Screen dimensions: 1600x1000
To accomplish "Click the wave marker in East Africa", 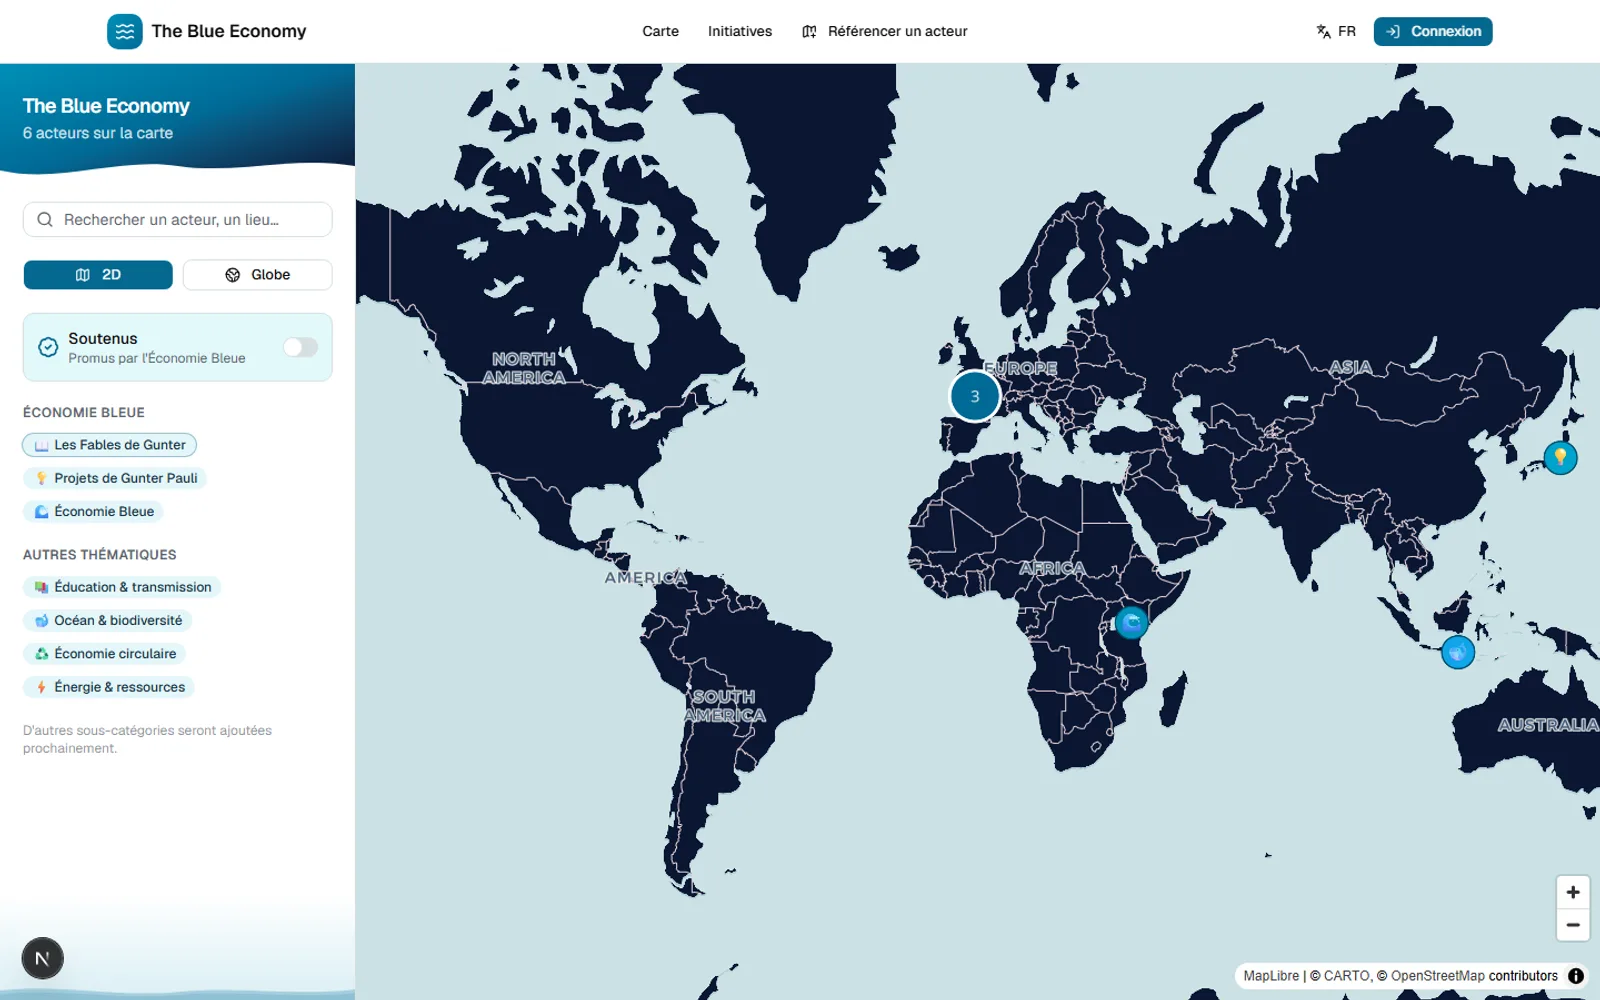I will click(1131, 623).
